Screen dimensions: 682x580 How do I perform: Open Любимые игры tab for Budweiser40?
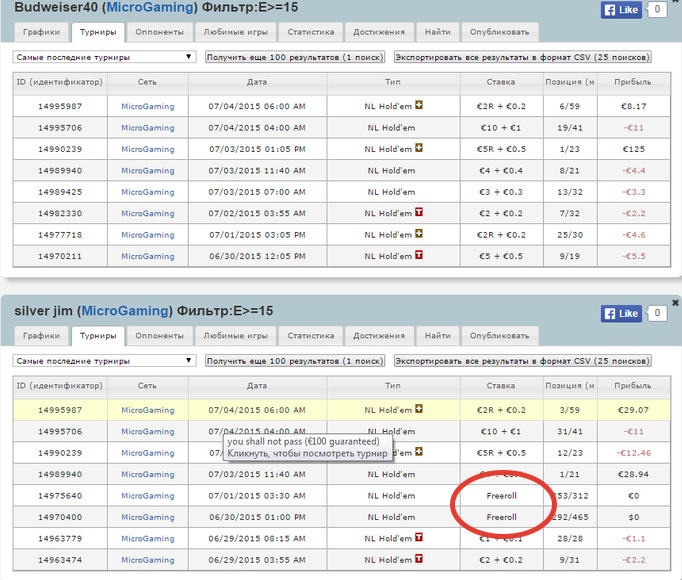coord(235,32)
